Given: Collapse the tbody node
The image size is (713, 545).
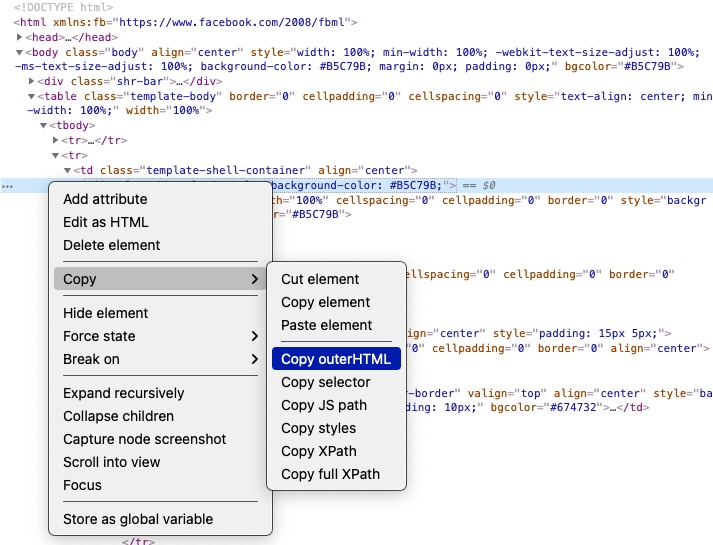Looking at the screenshot, I should 44,125.
